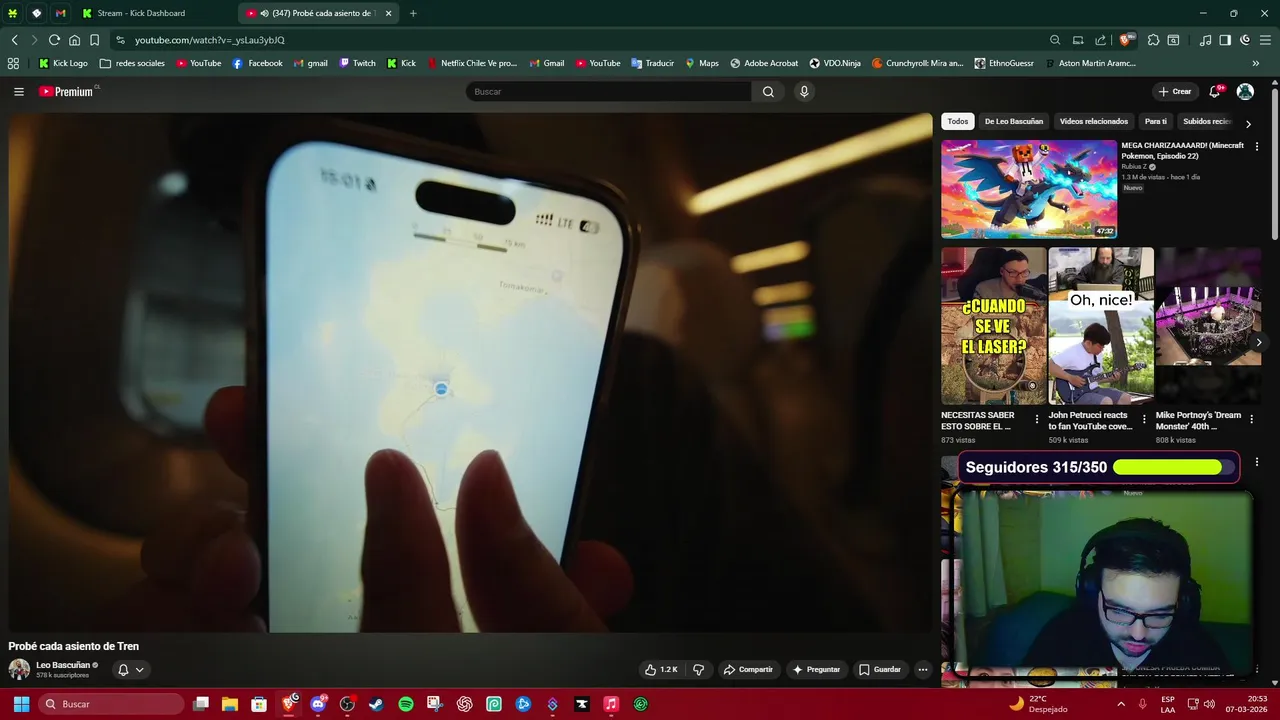This screenshot has width=1280, height=720.
Task: Open a new browser tab
Action: 413,13
